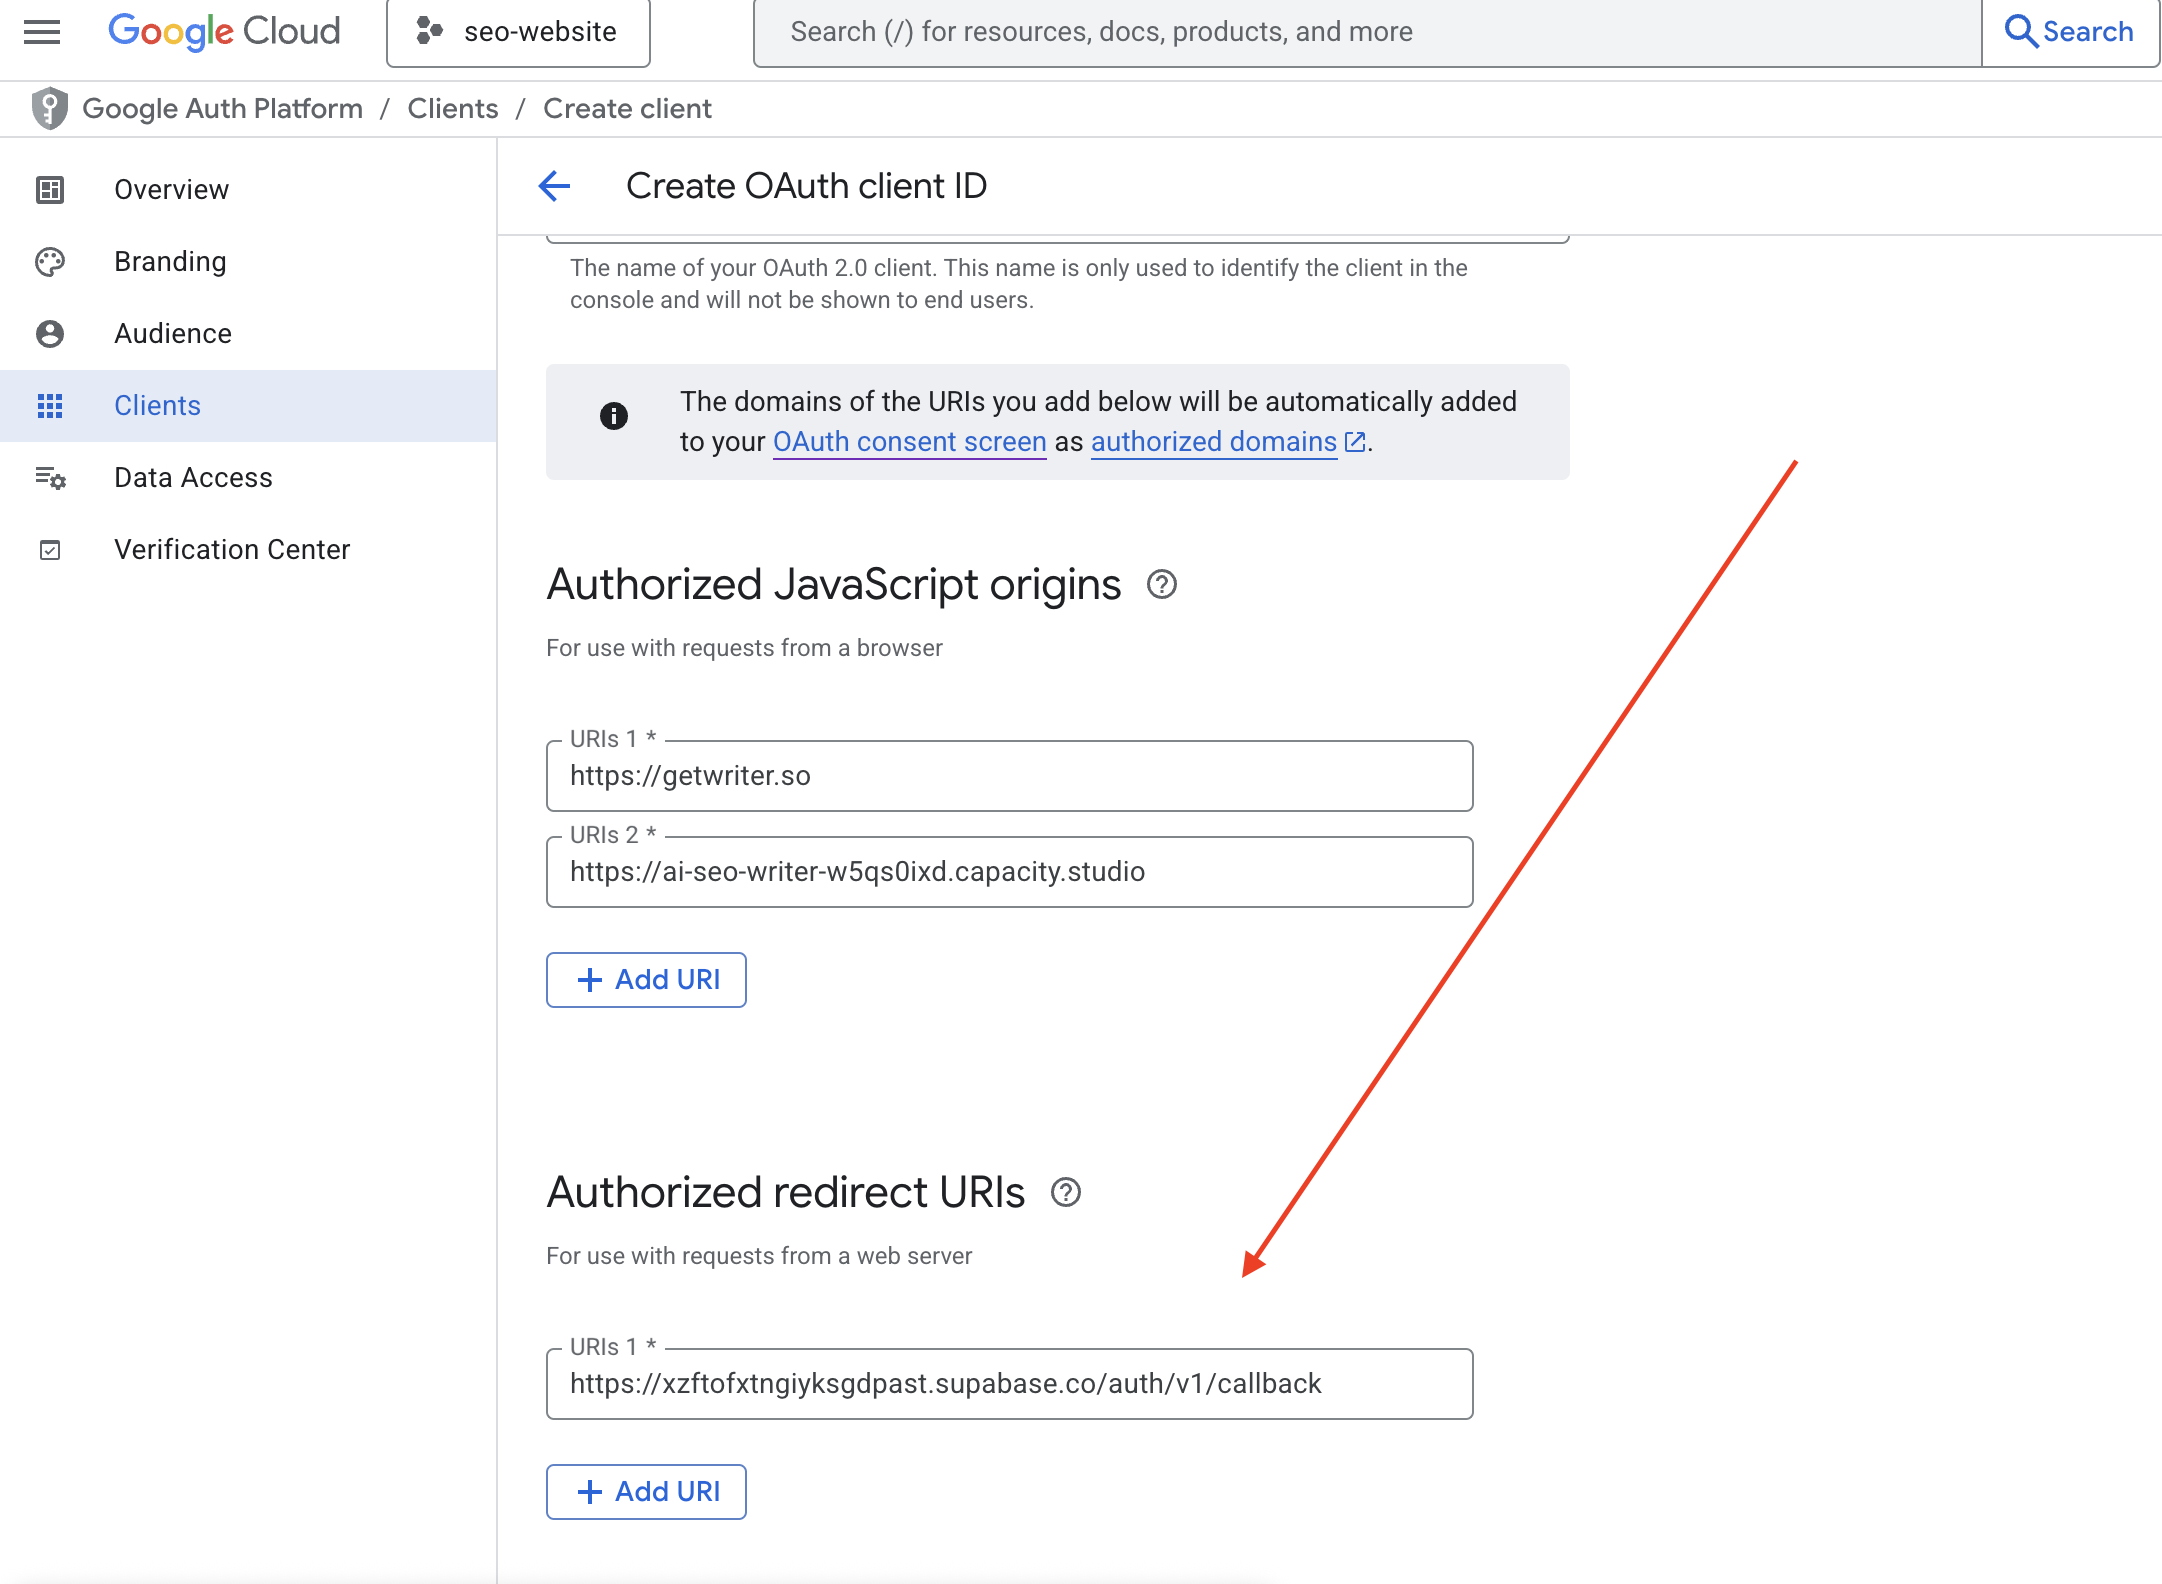Click the info icon in the notice
This screenshot has height=1584, width=2162.
point(614,416)
